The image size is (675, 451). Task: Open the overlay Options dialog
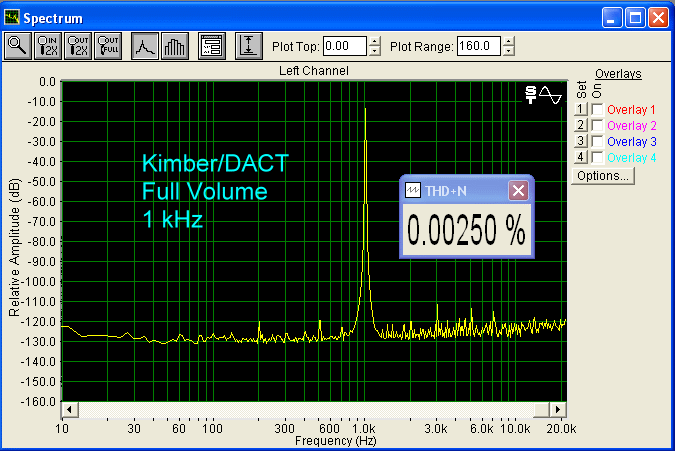coord(603,176)
